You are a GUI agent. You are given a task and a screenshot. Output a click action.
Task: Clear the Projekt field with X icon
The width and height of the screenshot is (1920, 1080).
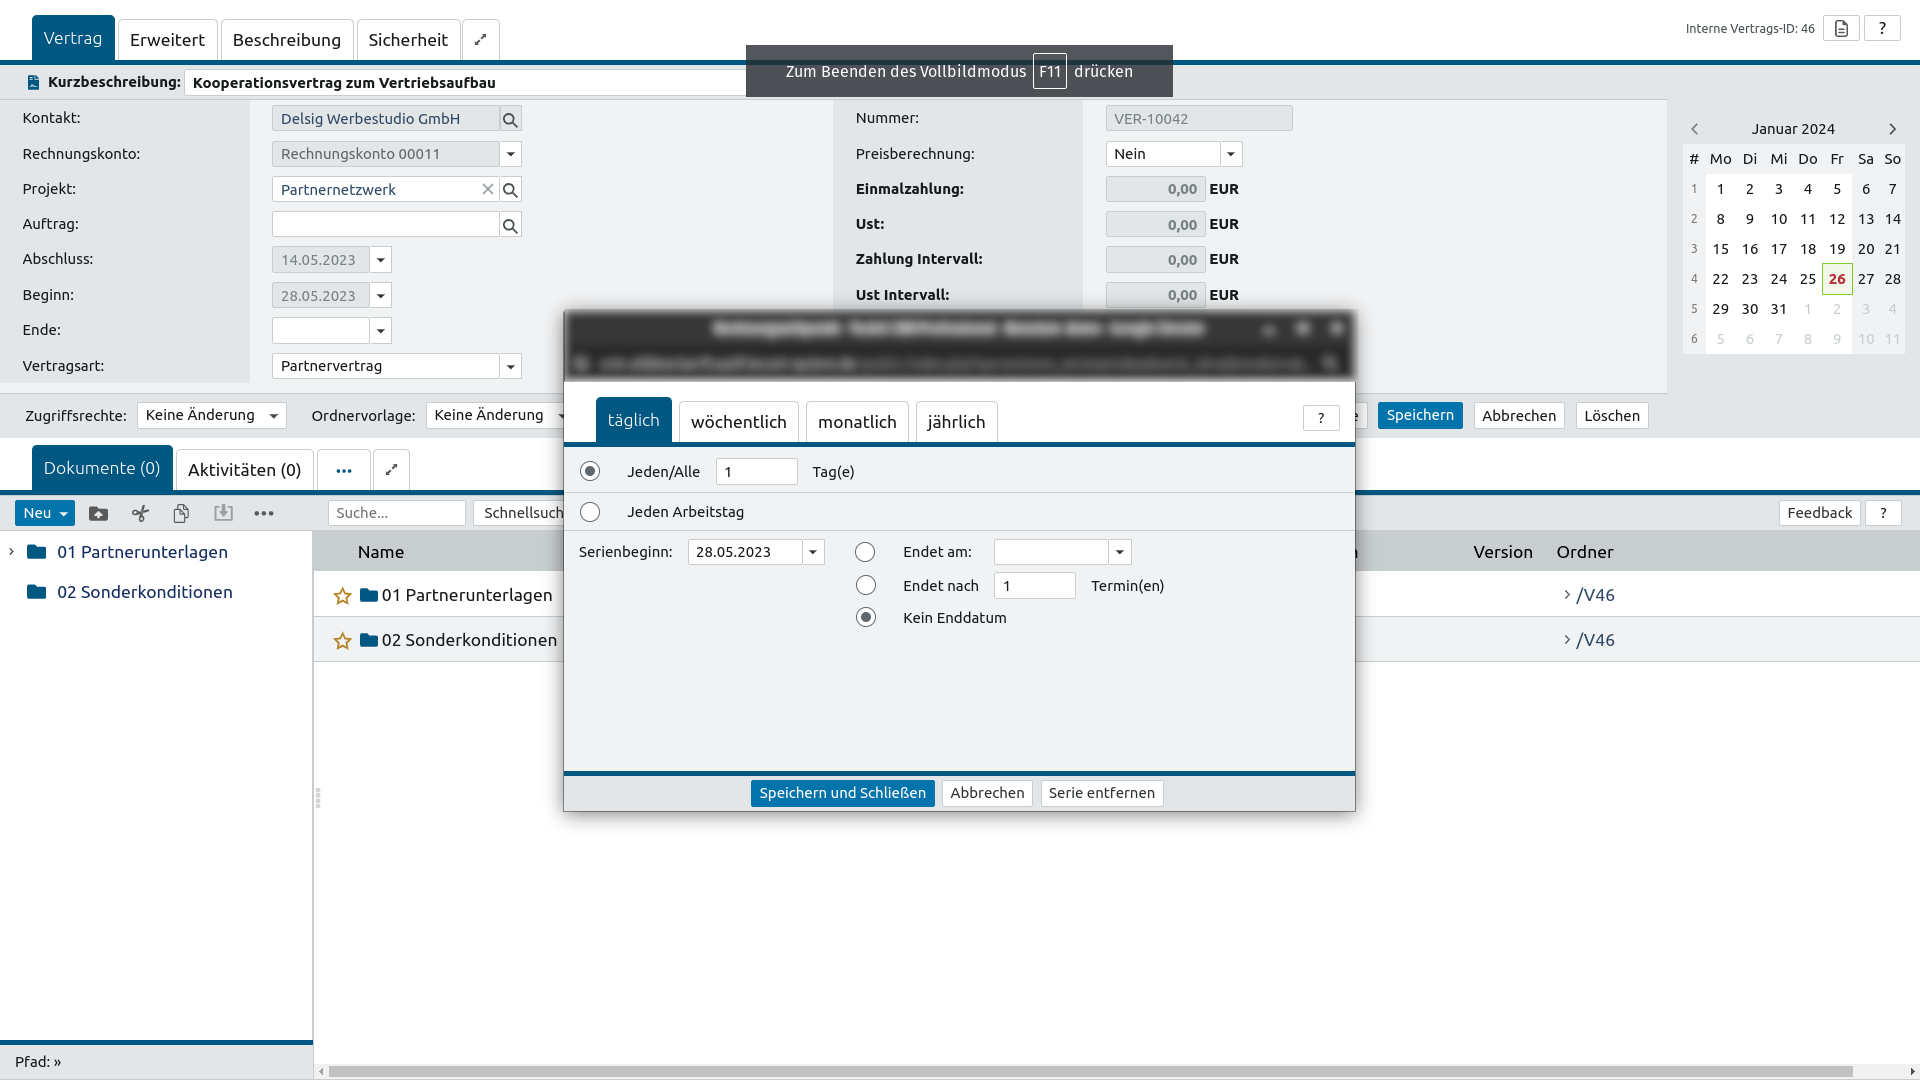487,189
